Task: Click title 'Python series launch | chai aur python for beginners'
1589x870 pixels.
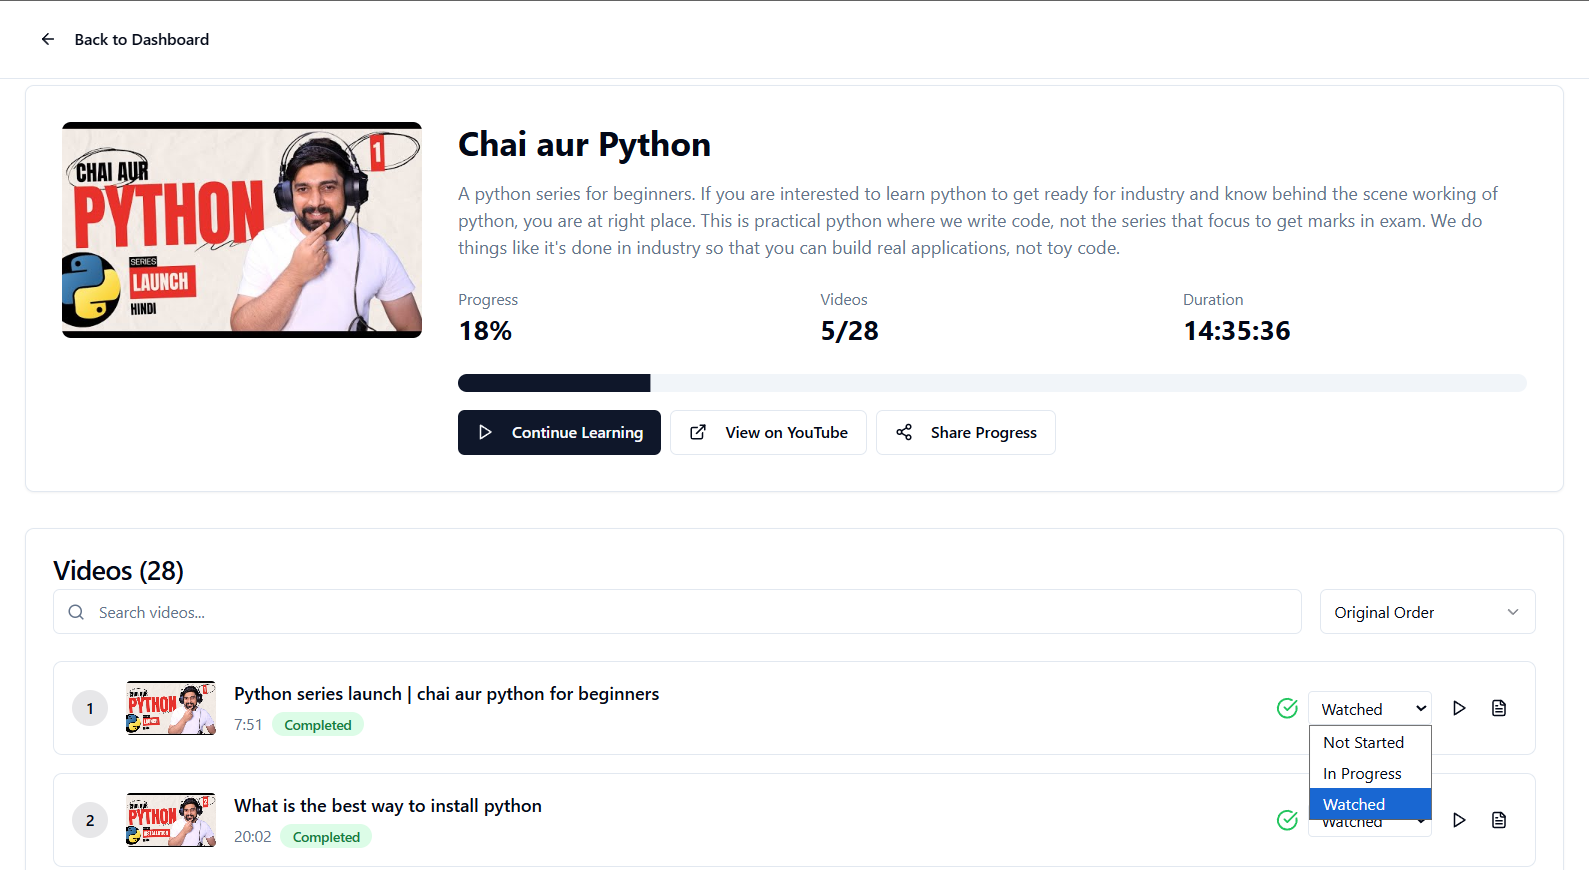Action: pyautogui.click(x=447, y=694)
